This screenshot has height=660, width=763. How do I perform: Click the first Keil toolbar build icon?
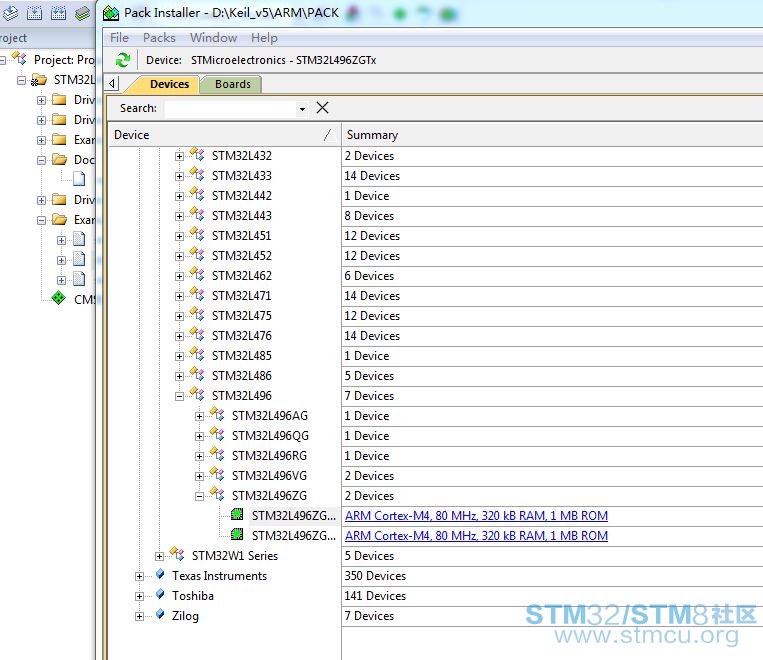point(10,13)
